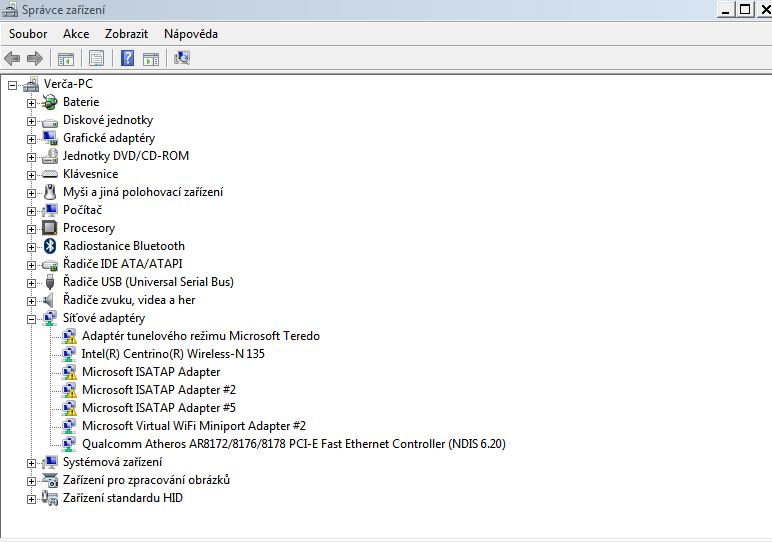
Task: Select the Verča-PC computer root icon
Action: tap(31, 84)
